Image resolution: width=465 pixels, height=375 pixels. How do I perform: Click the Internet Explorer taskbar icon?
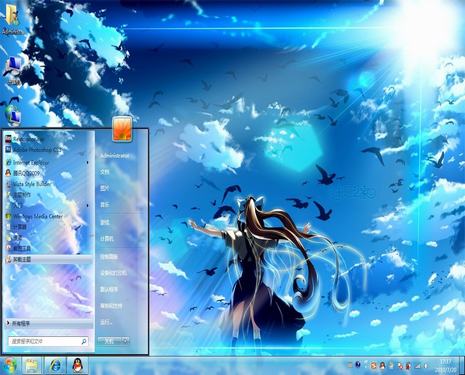[55, 366]
